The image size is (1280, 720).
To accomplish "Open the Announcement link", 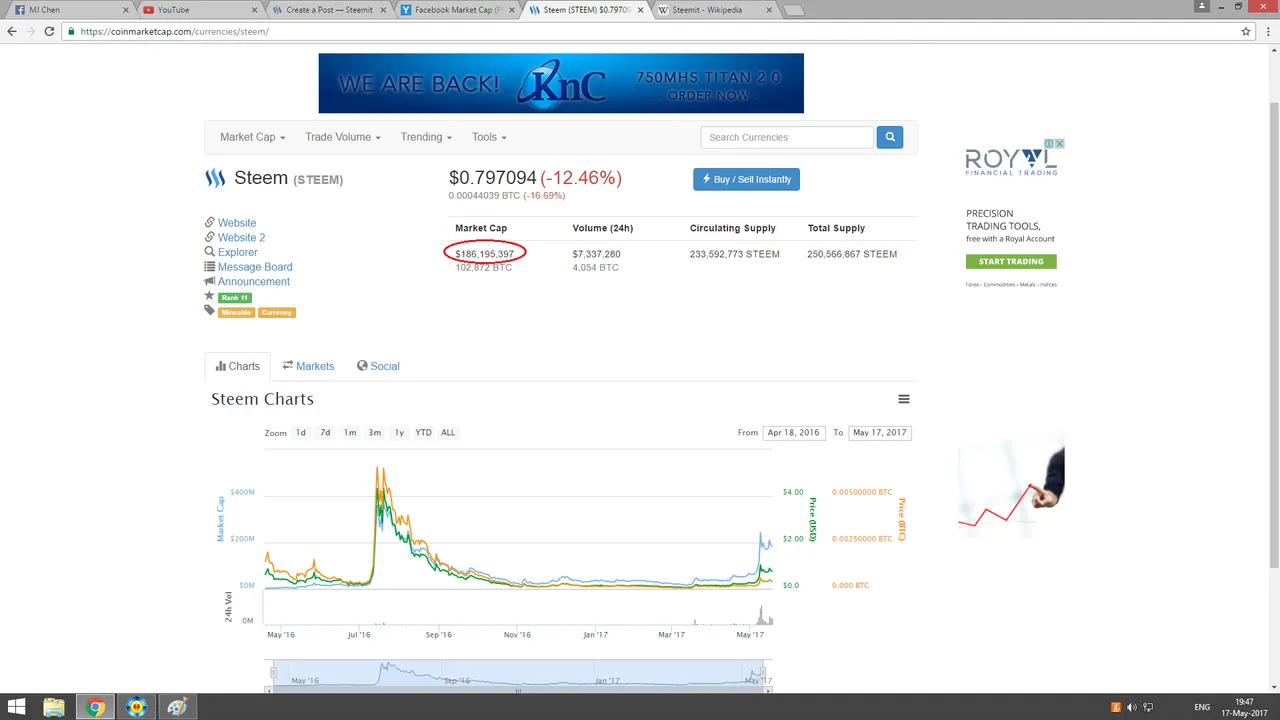I will pos(254,282).
